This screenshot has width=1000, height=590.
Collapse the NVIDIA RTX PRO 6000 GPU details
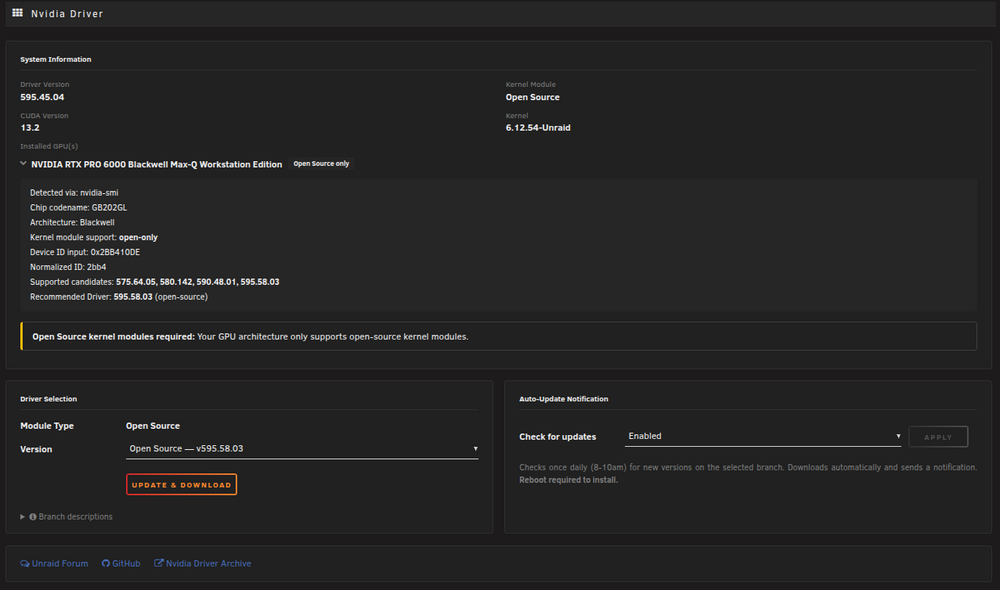[23, 163]
